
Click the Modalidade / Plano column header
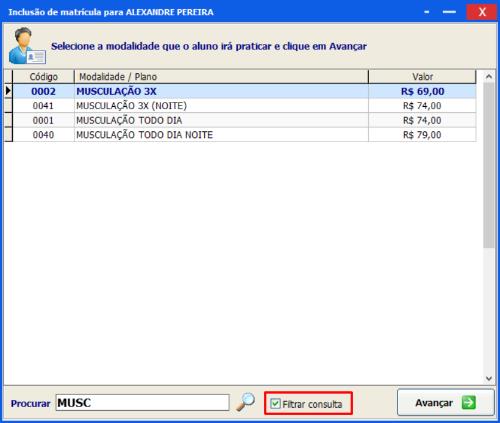click(221, 77)
